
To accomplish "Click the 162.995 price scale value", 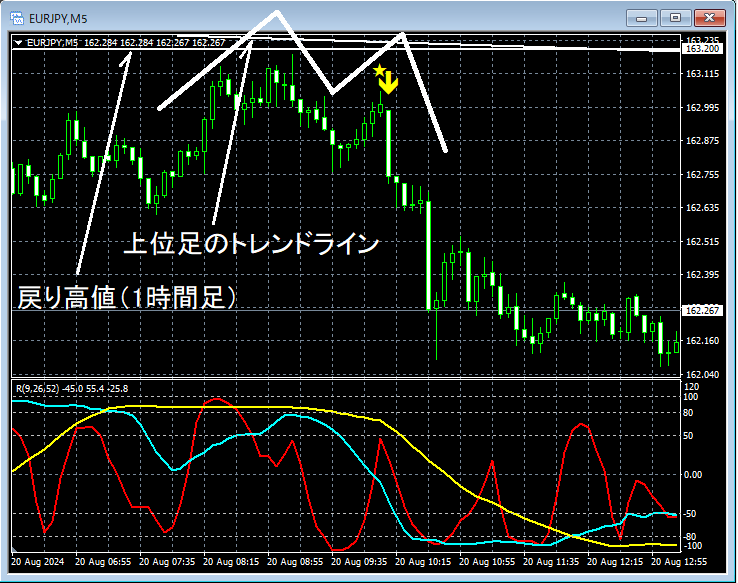I will tap(702, 107).
